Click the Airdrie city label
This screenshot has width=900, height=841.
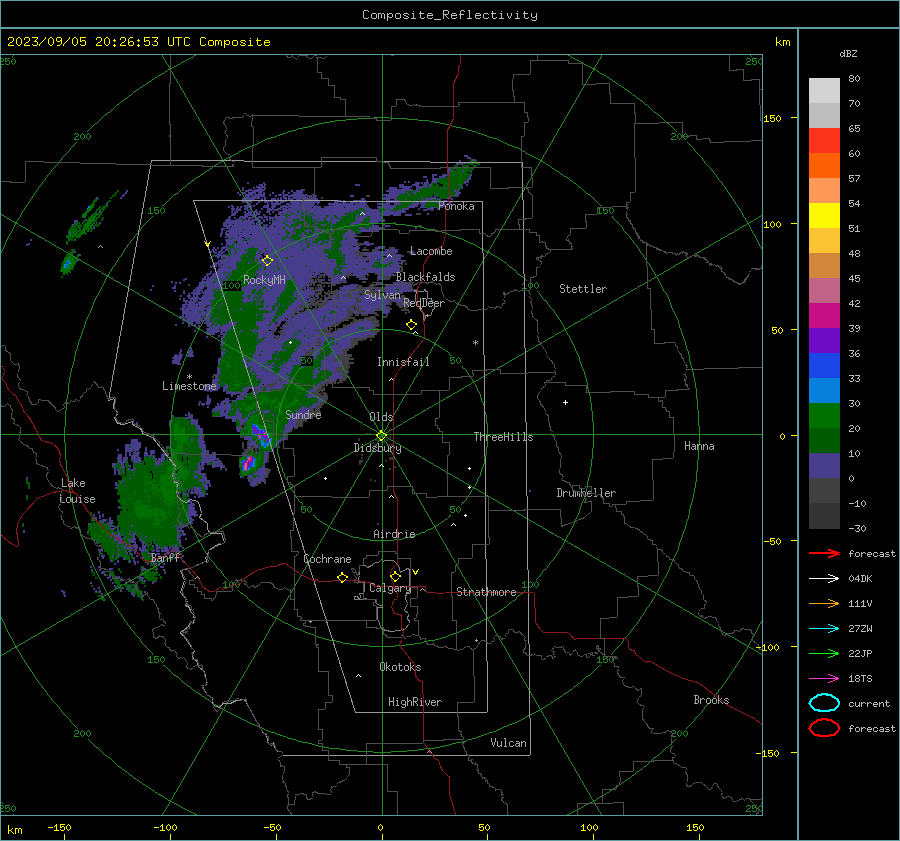tap(394, 534)
